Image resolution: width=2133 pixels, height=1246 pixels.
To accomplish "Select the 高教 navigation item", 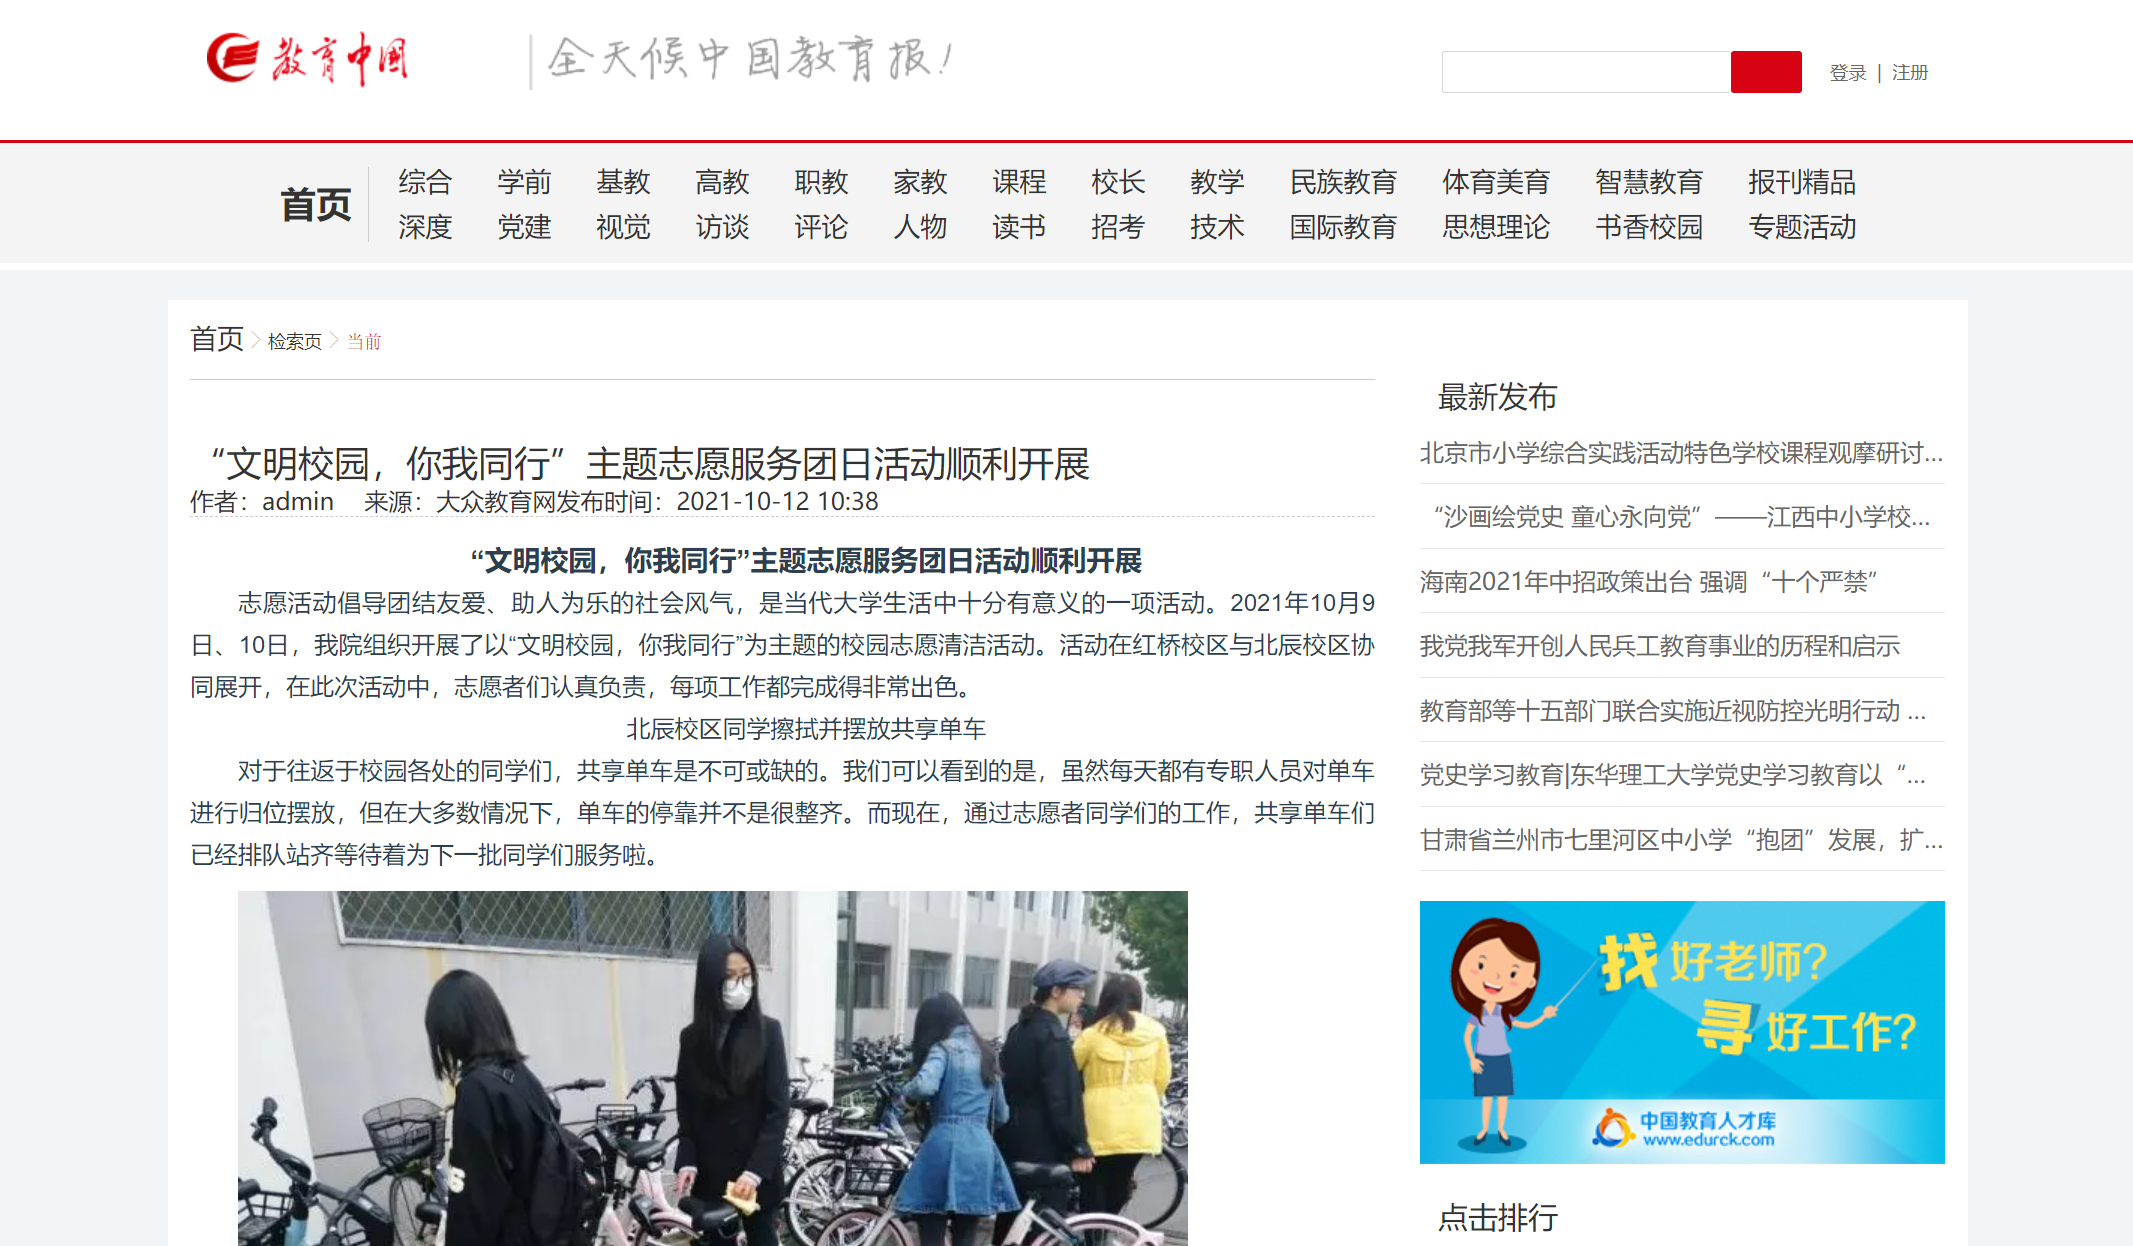I will click(x=721, y=182).
